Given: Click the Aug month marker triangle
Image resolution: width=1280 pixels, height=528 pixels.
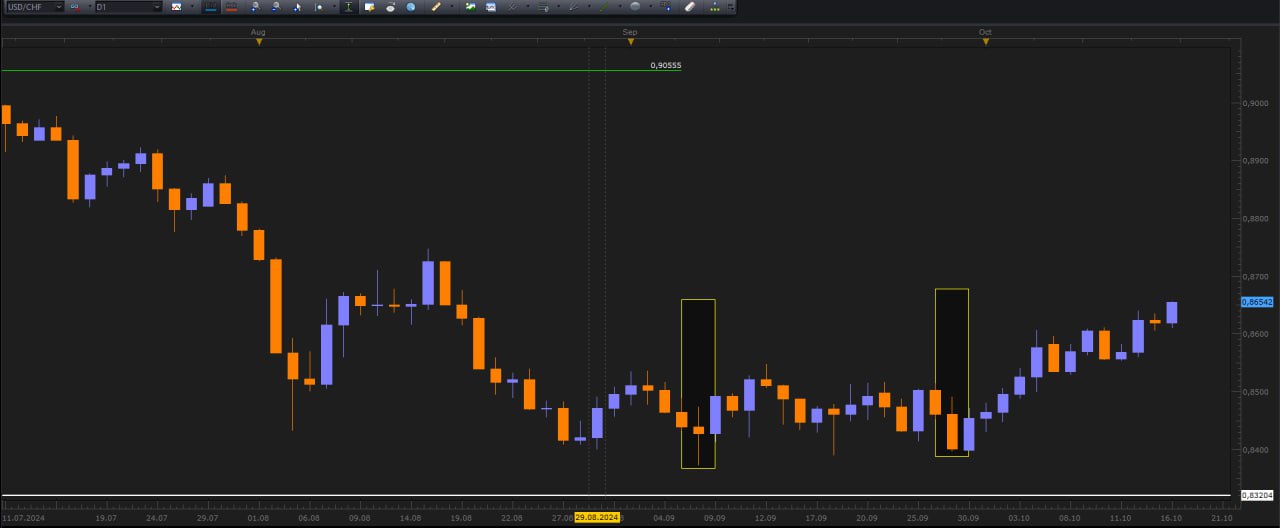Looking at the screenshot, I should [x=259, y=41].
